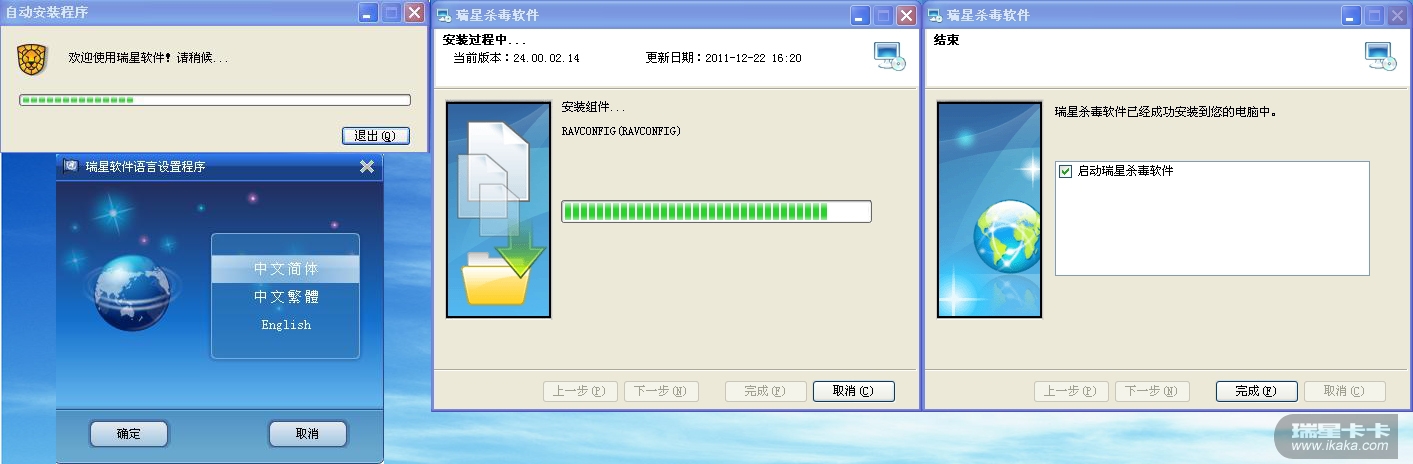The height and width of the screenshot is (464, 1413).
Task: Toggle 启动瑞星杀毒软件 checkbox
Action: click(1065, 172)
